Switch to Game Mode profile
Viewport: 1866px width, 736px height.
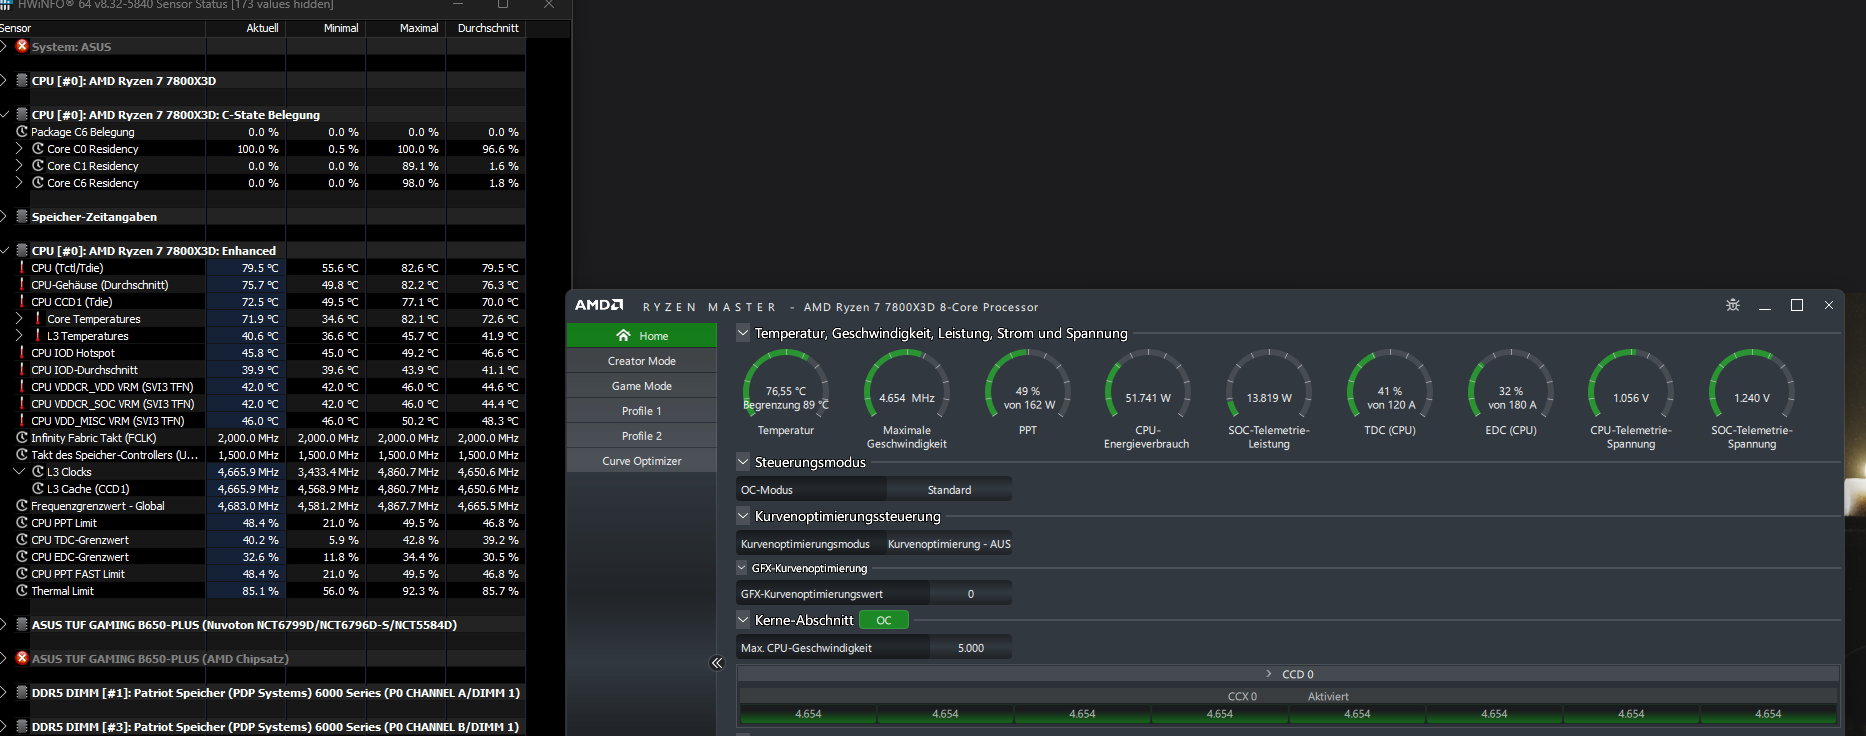pos(642,386)
